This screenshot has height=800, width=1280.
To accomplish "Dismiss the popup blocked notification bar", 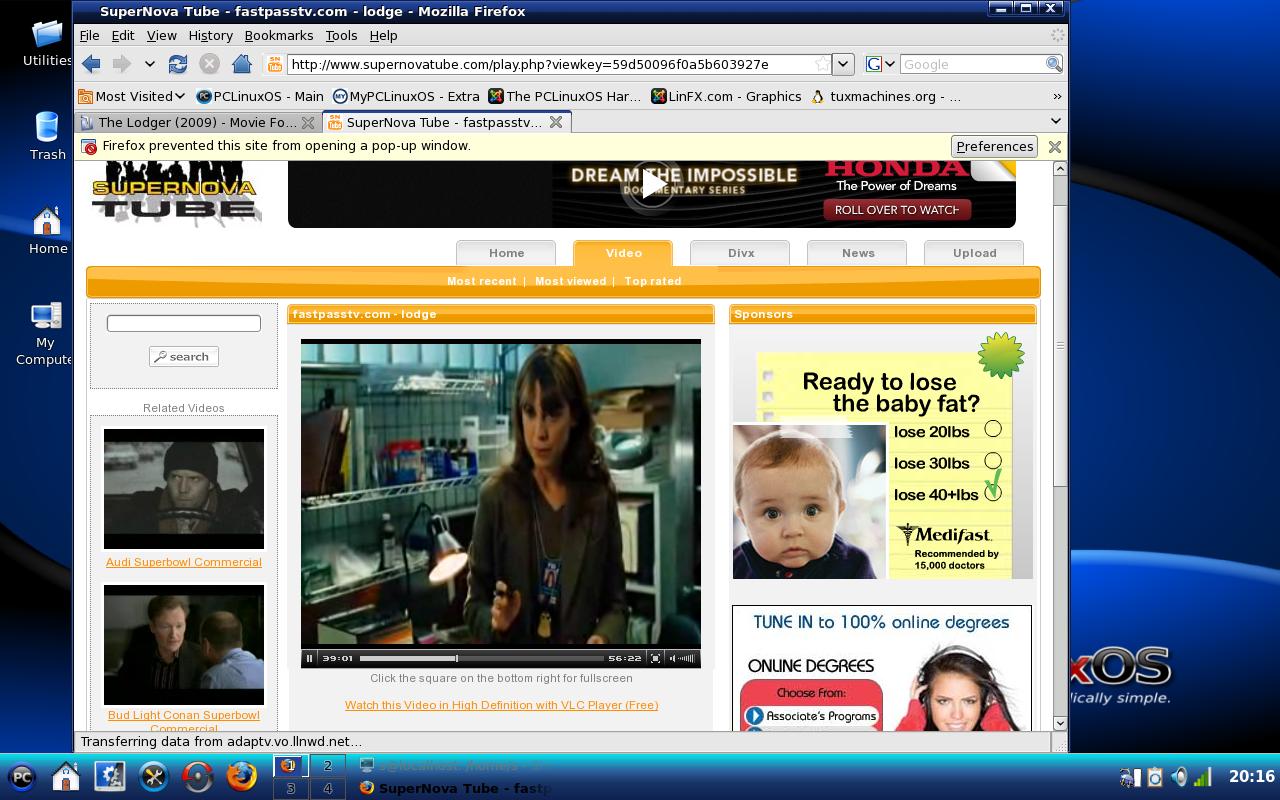I will (1054, 146).
